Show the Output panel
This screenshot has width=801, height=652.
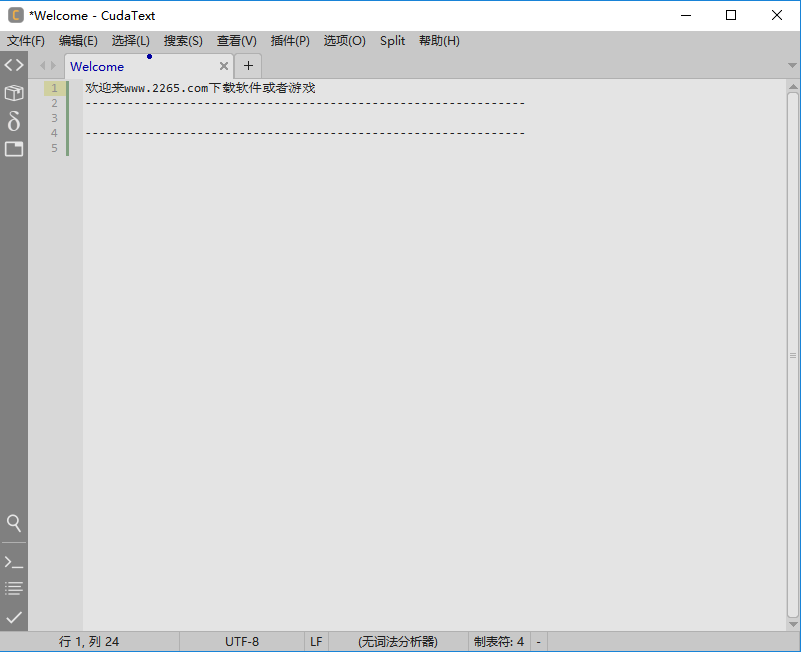13,588
